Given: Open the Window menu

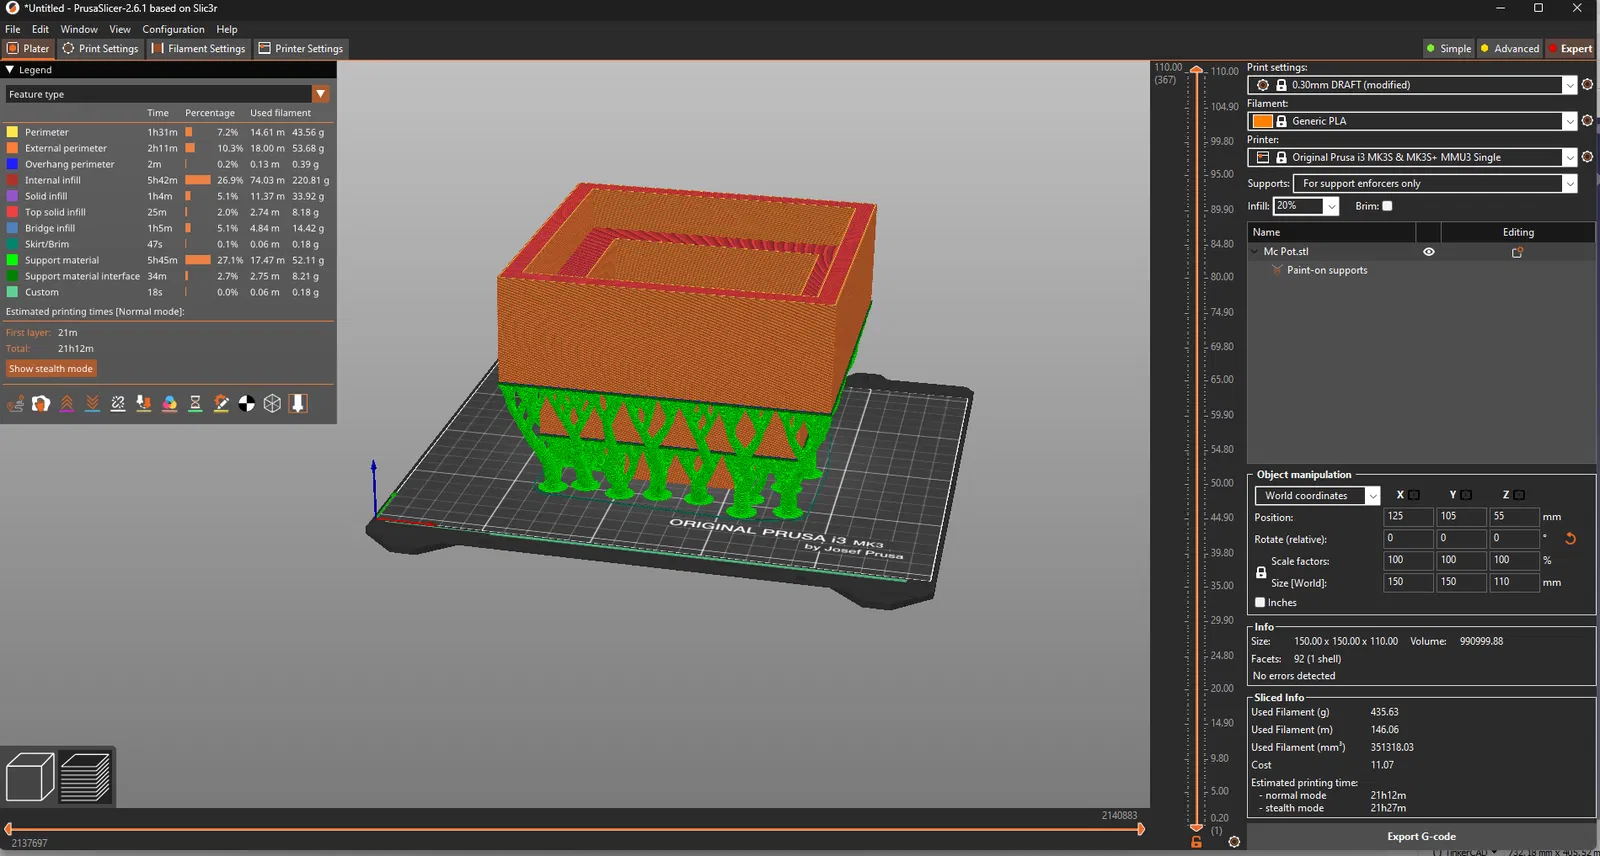Looking at the screenshot, I should pyautogui.click(x=79, y=29).
